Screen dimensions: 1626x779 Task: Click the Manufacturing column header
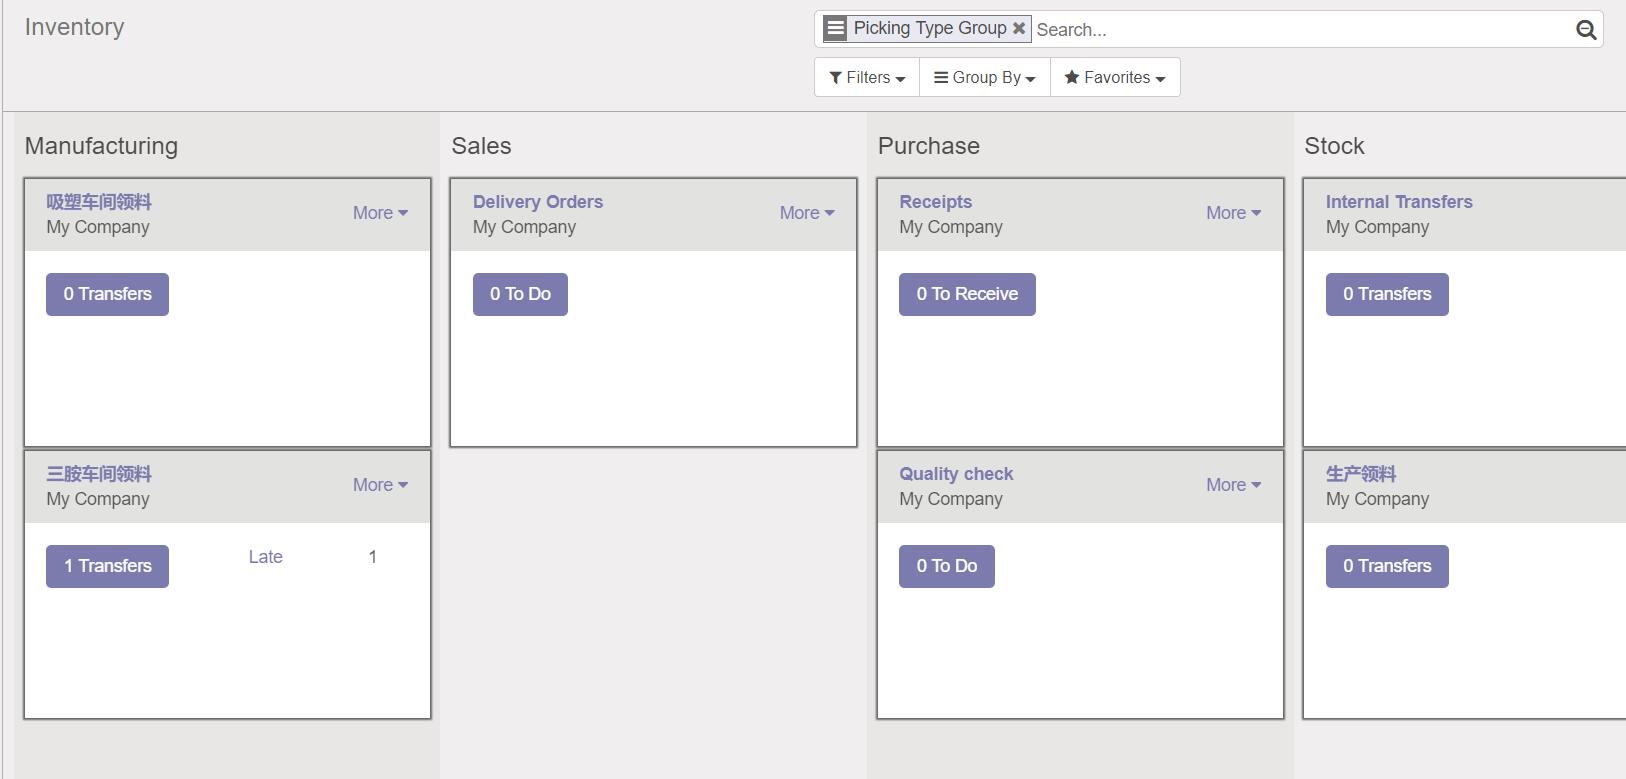click(x=101, y=146)
